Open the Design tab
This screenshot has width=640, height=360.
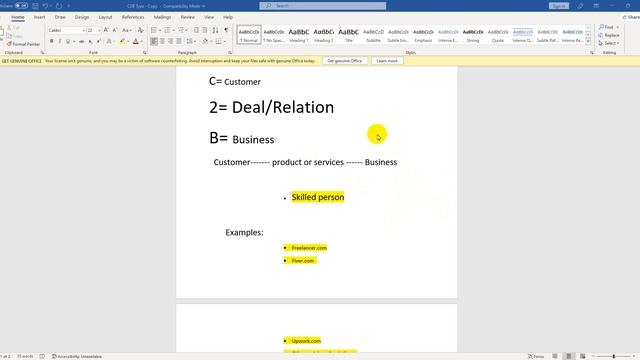[x=82, y=17]
